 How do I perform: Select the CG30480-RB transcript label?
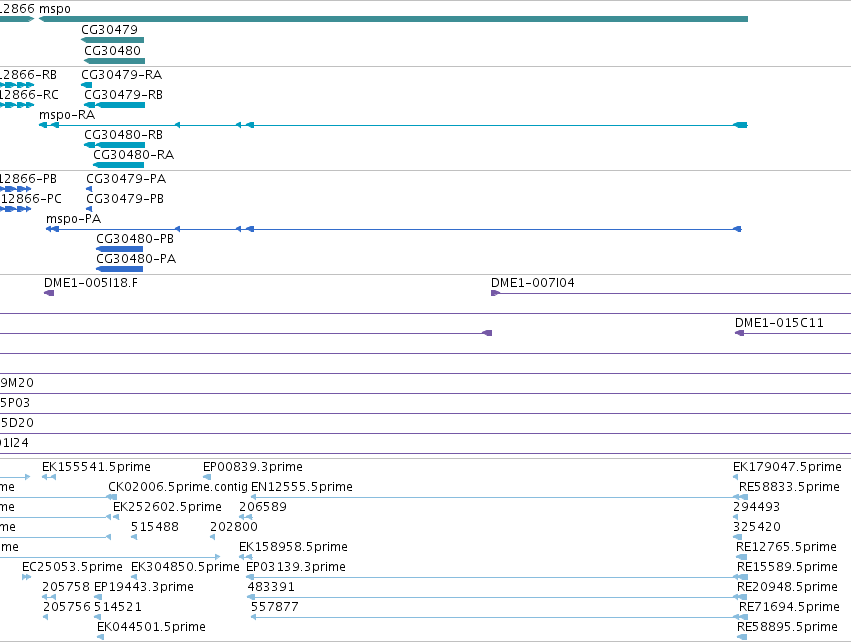pyautogui.click(x=123, y=135)
